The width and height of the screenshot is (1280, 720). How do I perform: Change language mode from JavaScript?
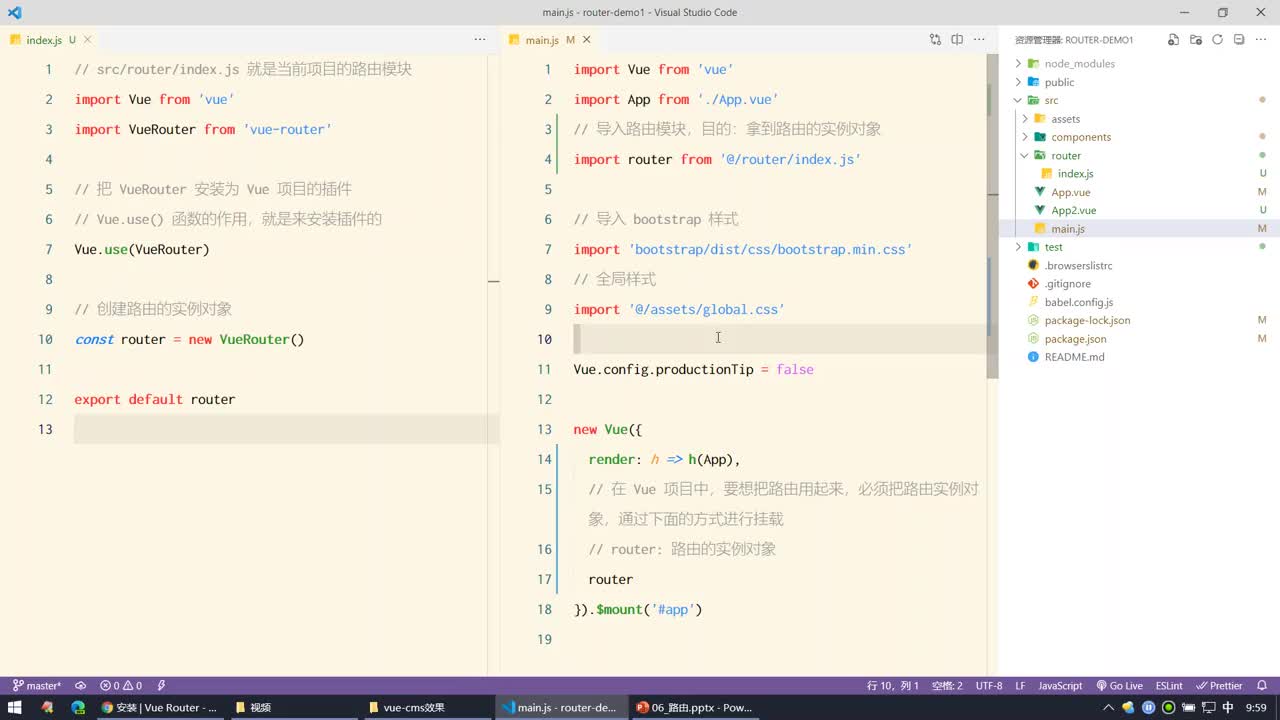pyautogui.click(x=1060, y=686)
